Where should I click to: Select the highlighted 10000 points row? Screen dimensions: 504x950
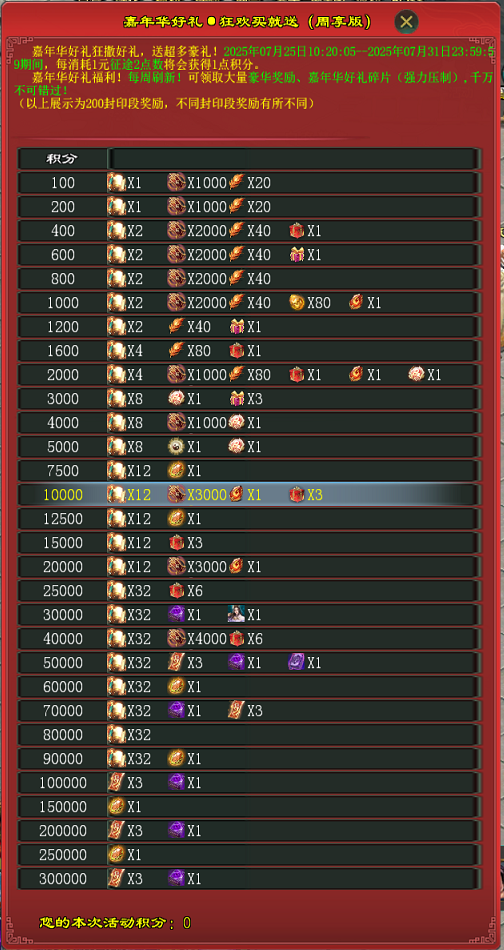click(x=250, y=494)
